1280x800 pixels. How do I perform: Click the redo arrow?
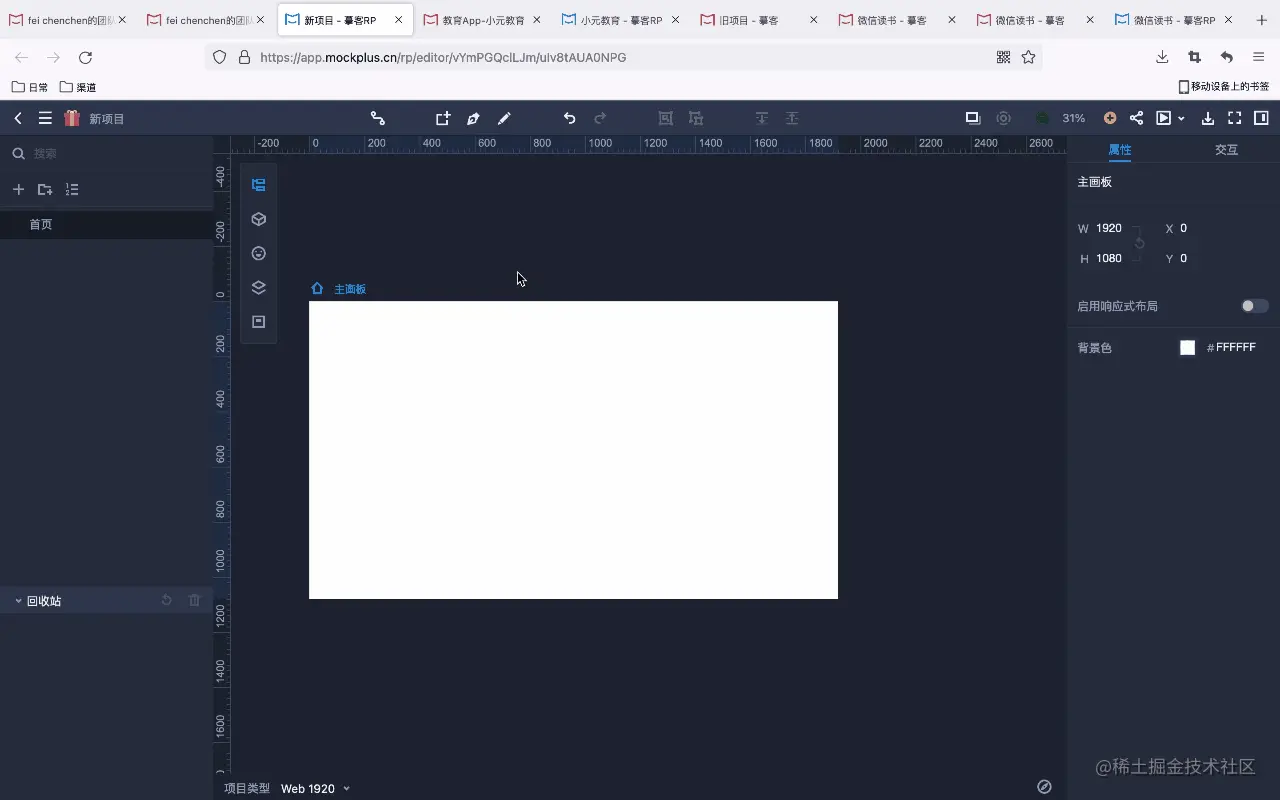point(600,118)
